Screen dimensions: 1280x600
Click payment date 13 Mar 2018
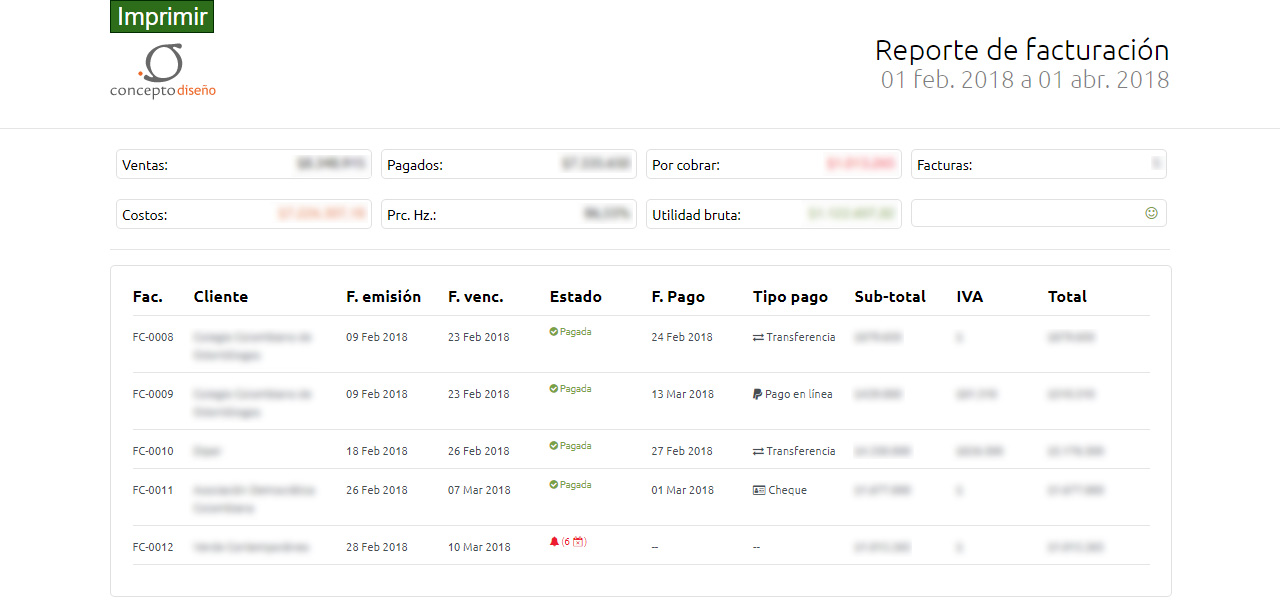[683, 395]
